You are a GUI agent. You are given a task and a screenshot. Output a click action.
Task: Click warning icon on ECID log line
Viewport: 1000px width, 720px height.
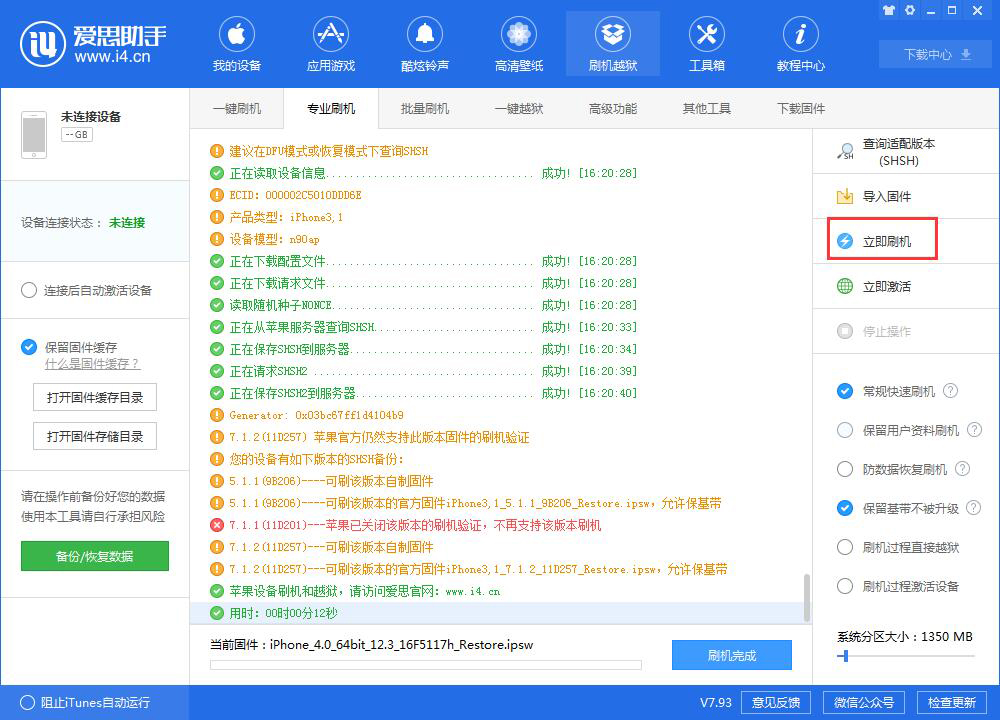[x=217, y=195]
